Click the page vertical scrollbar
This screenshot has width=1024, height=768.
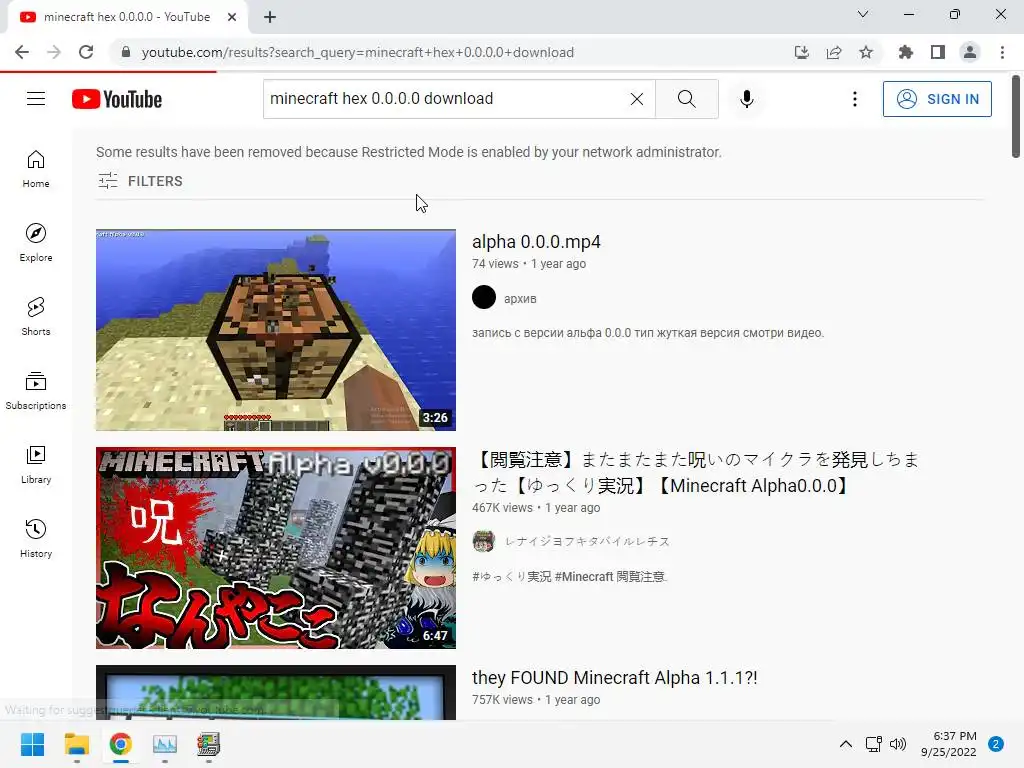pos(1016,116)
